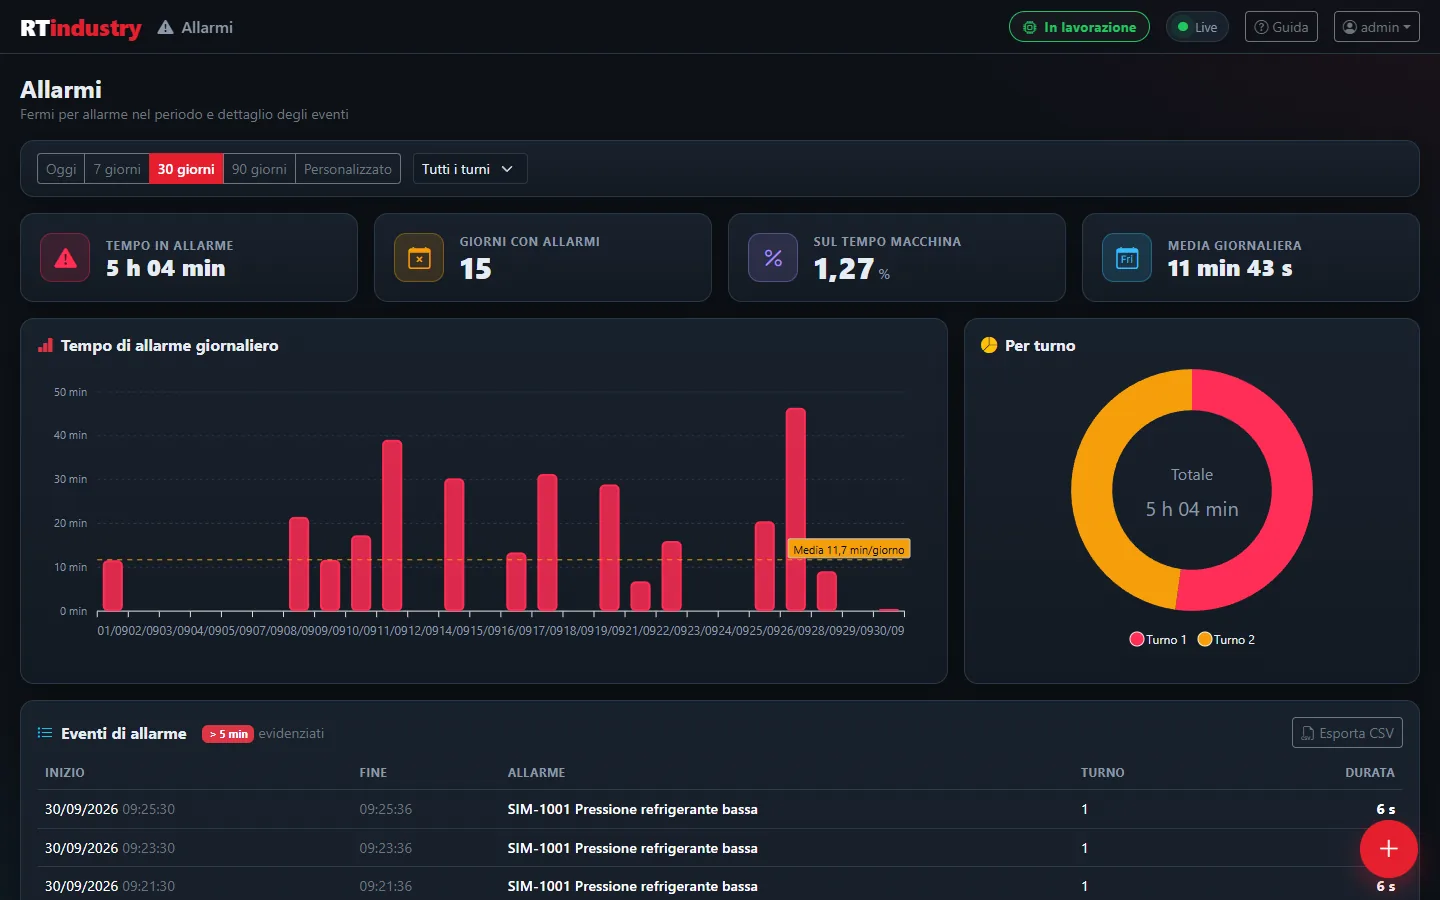Select the 7 giorni period

coord(117,169)
